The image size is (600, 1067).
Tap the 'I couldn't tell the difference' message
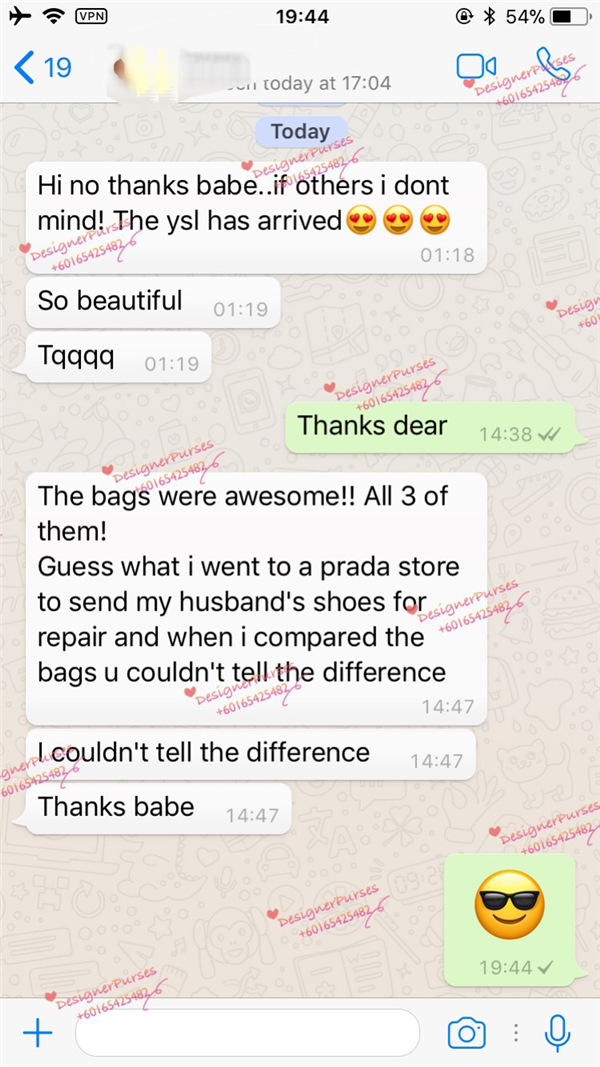pyautogui.click(x=250, y=755)
